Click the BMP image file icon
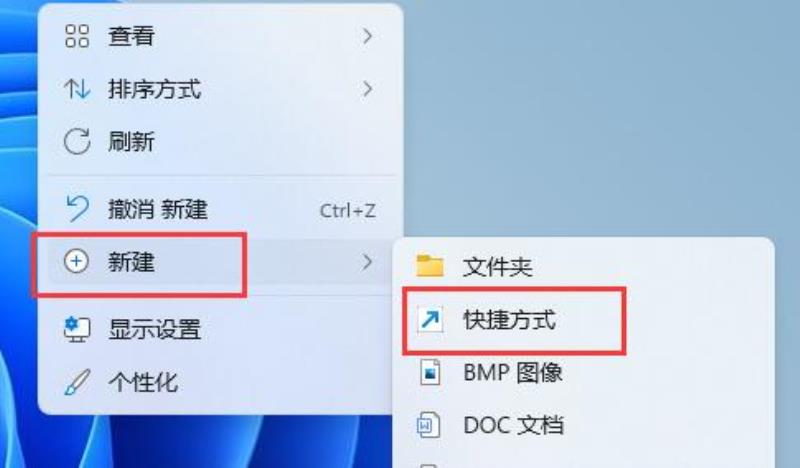 point(430,372)
